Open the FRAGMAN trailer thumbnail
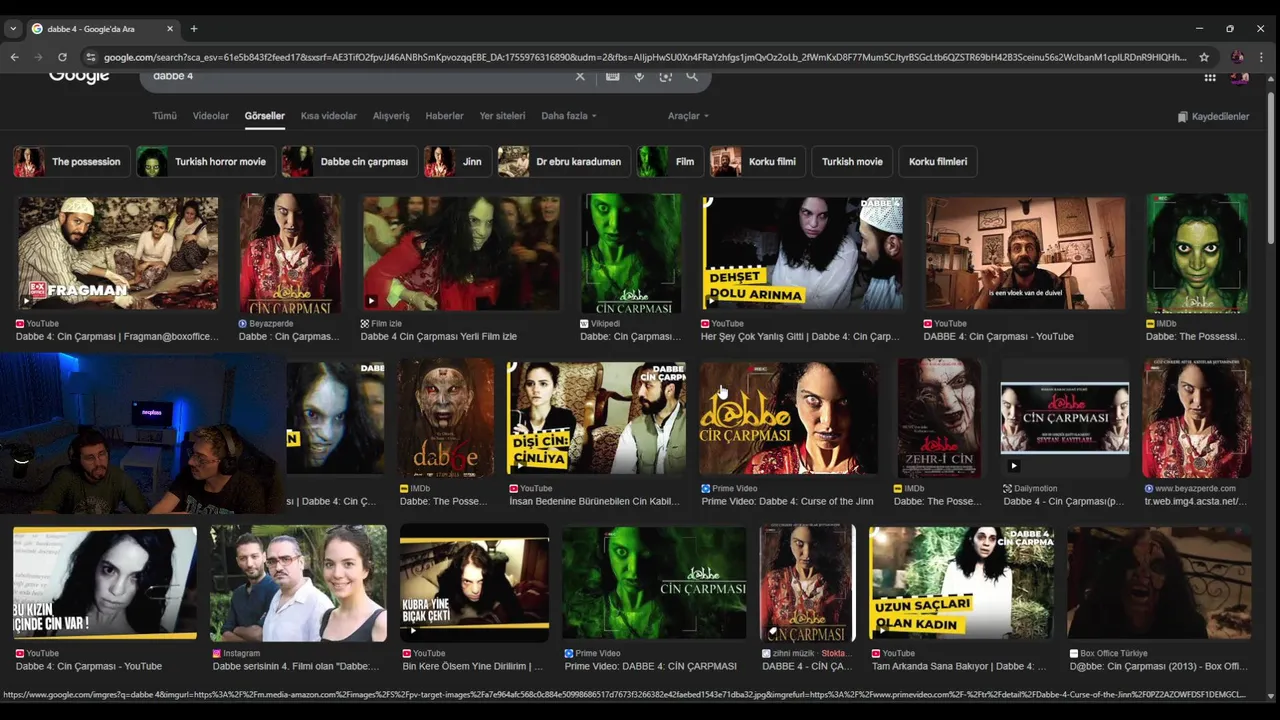 [117, 253]
